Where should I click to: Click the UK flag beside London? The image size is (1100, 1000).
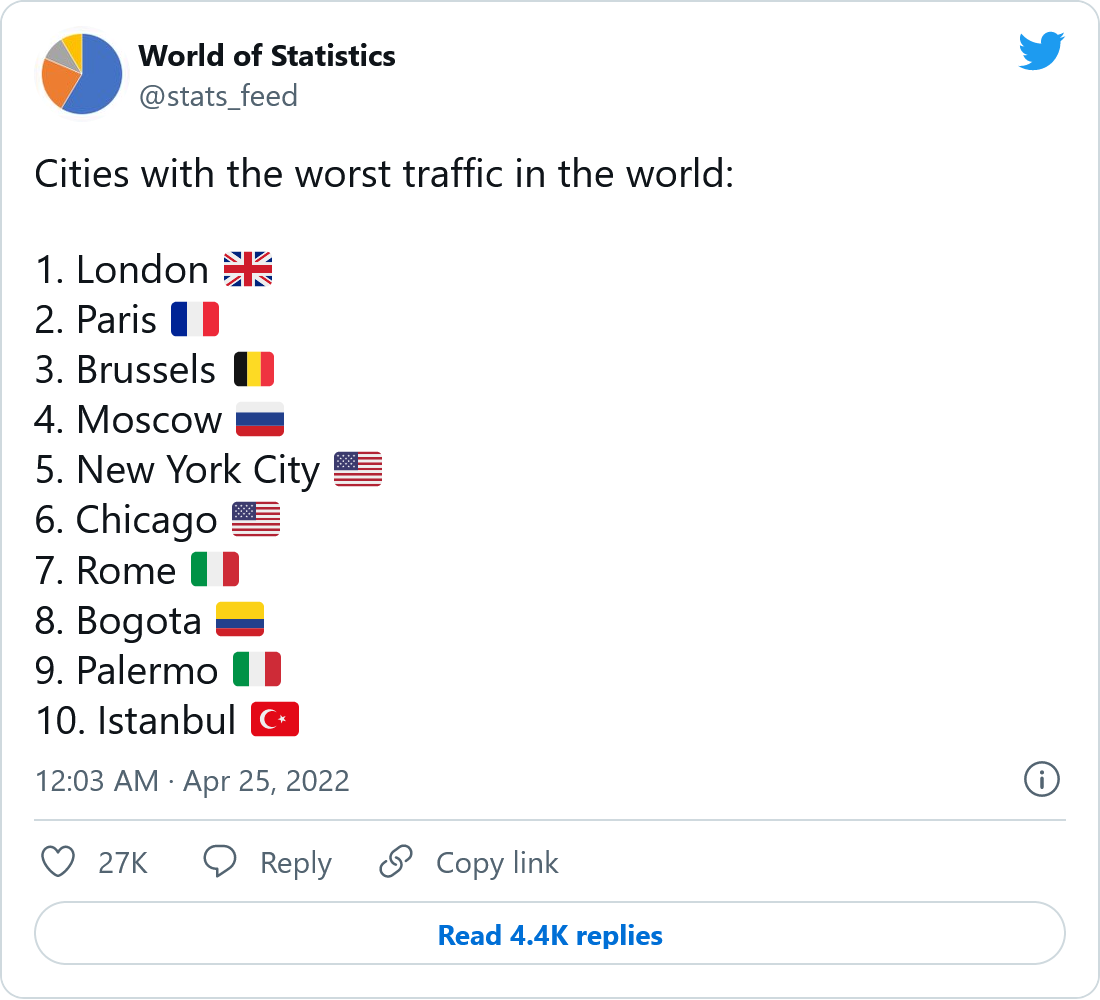click(248, 270)
